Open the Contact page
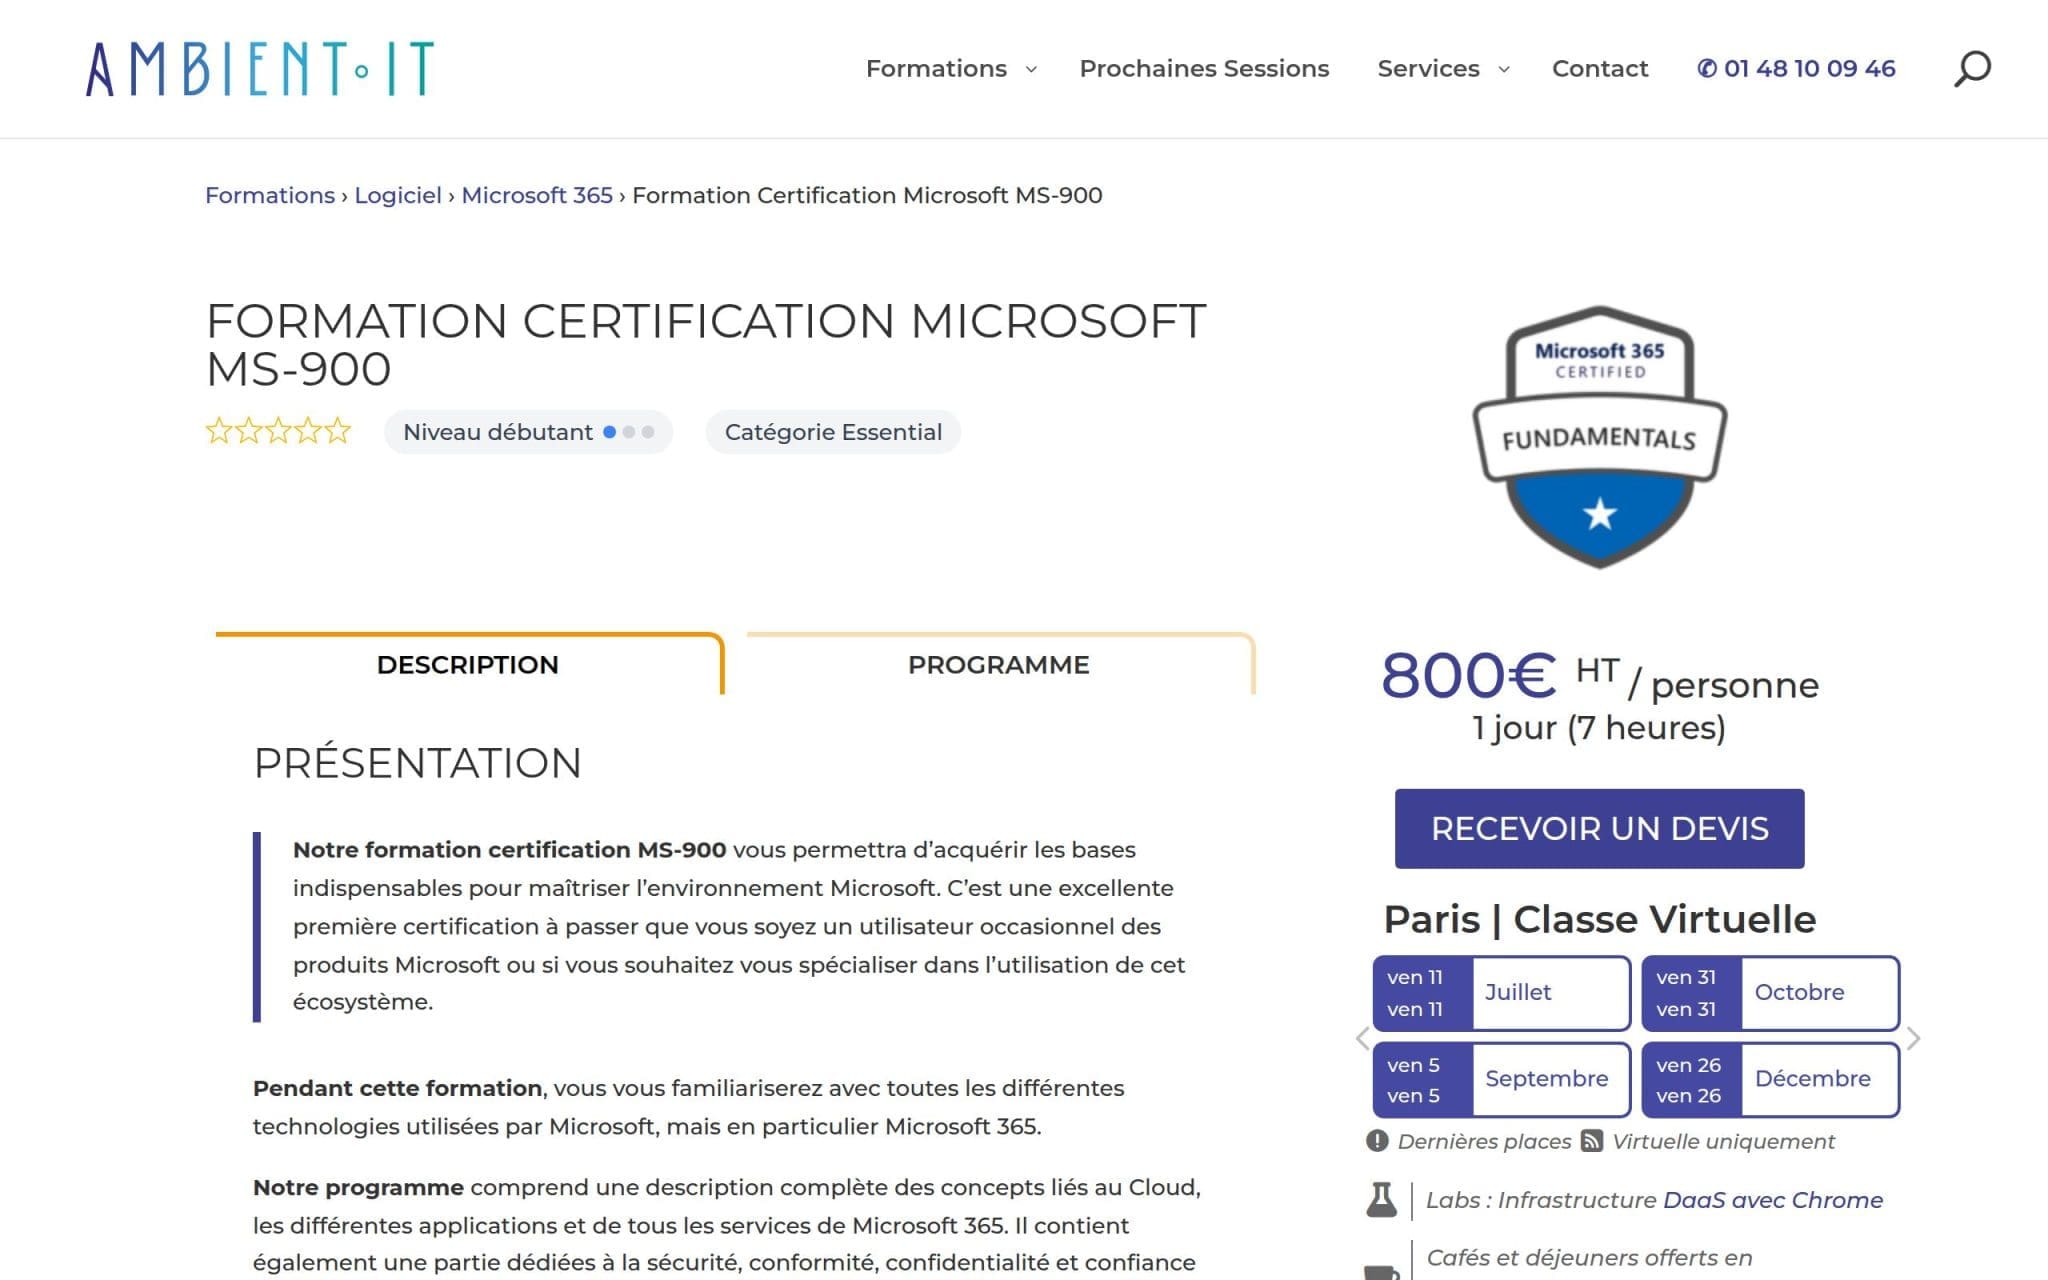This screenshot has height=1280, width=2048. pyautogui.click(x=1600, y=68)
